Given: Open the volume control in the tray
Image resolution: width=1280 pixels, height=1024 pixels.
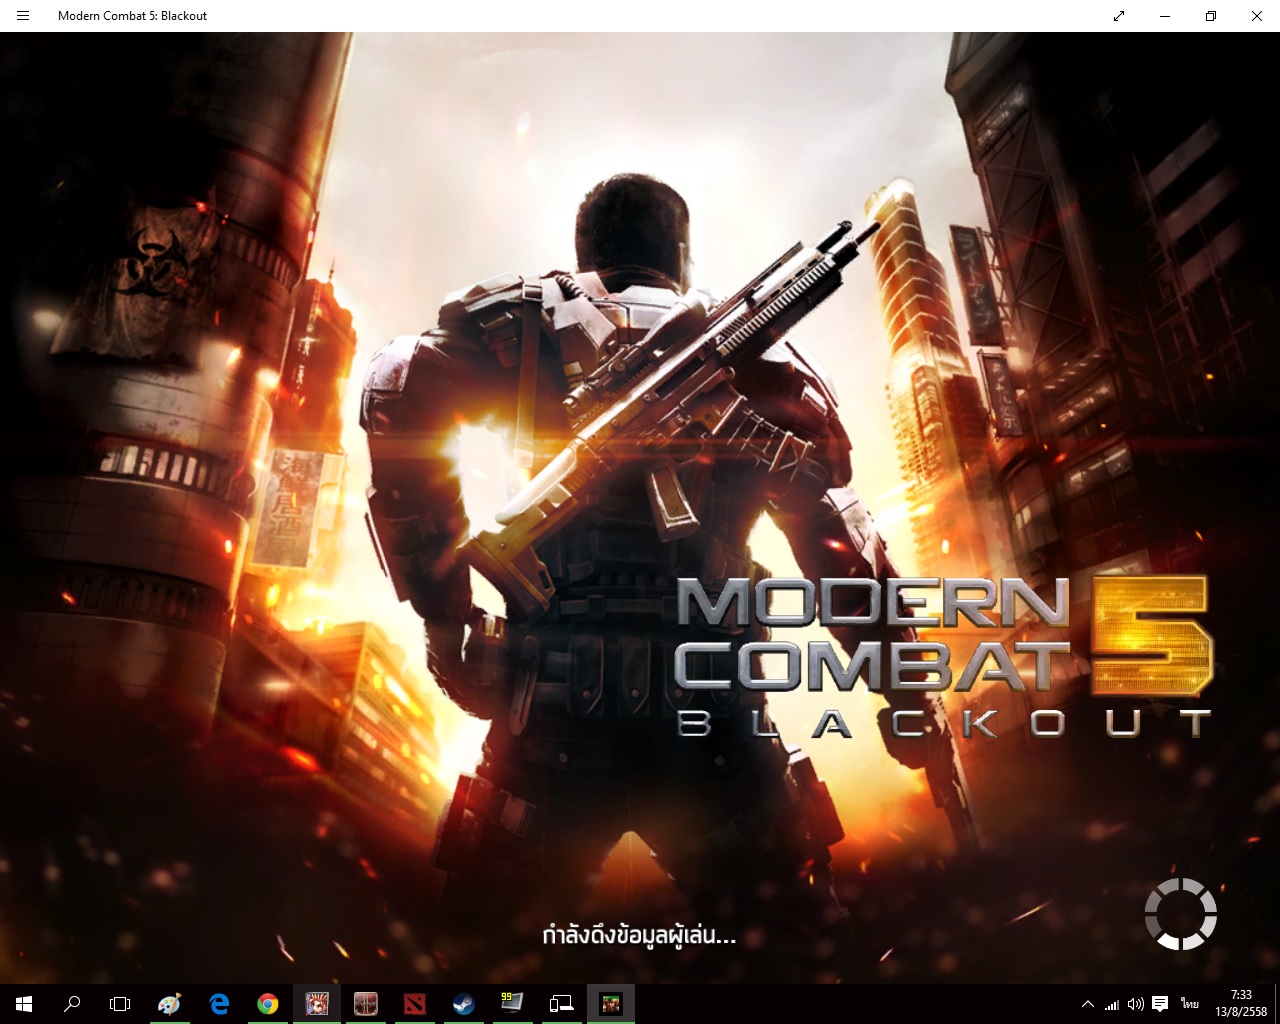Looking at the screenshot, I should pyautogui.click(x=1136, y=1004).
